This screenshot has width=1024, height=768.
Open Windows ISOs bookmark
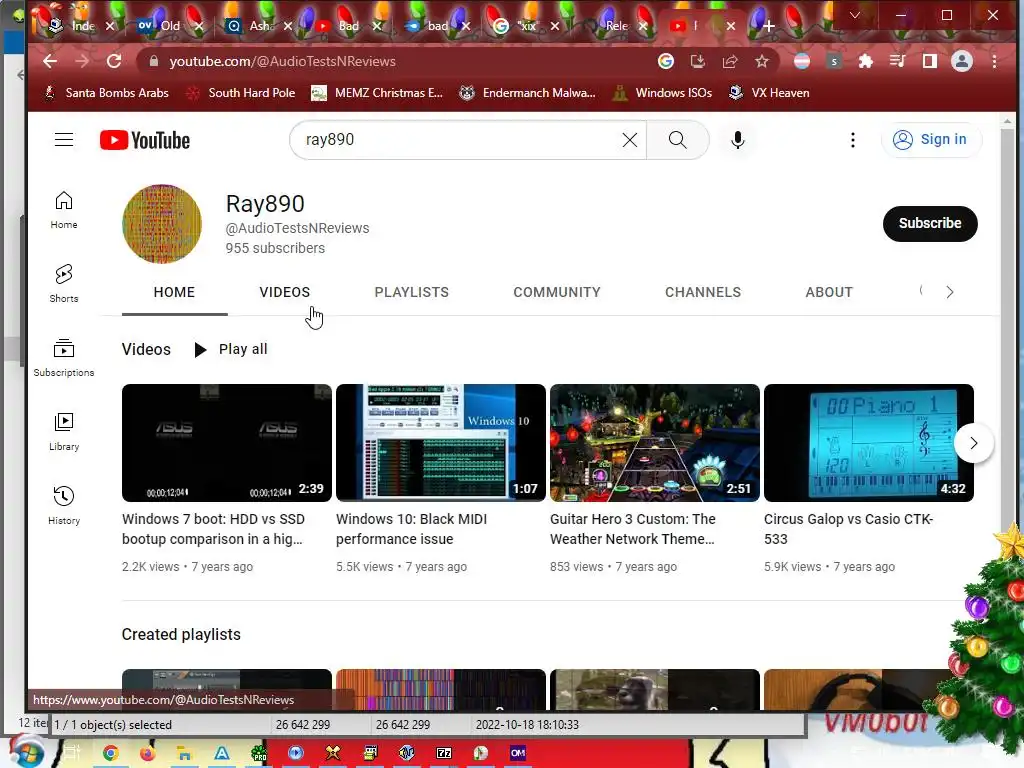(x=663, y=93)
